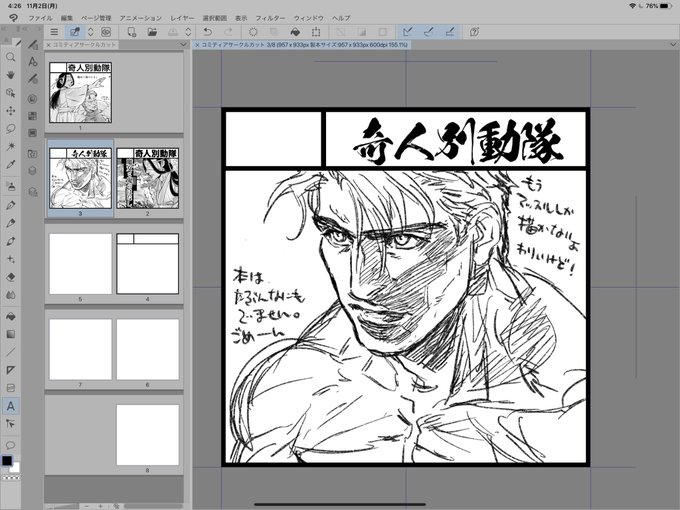
Task: Click the Open file folder icon
Action: click(152, 32)
